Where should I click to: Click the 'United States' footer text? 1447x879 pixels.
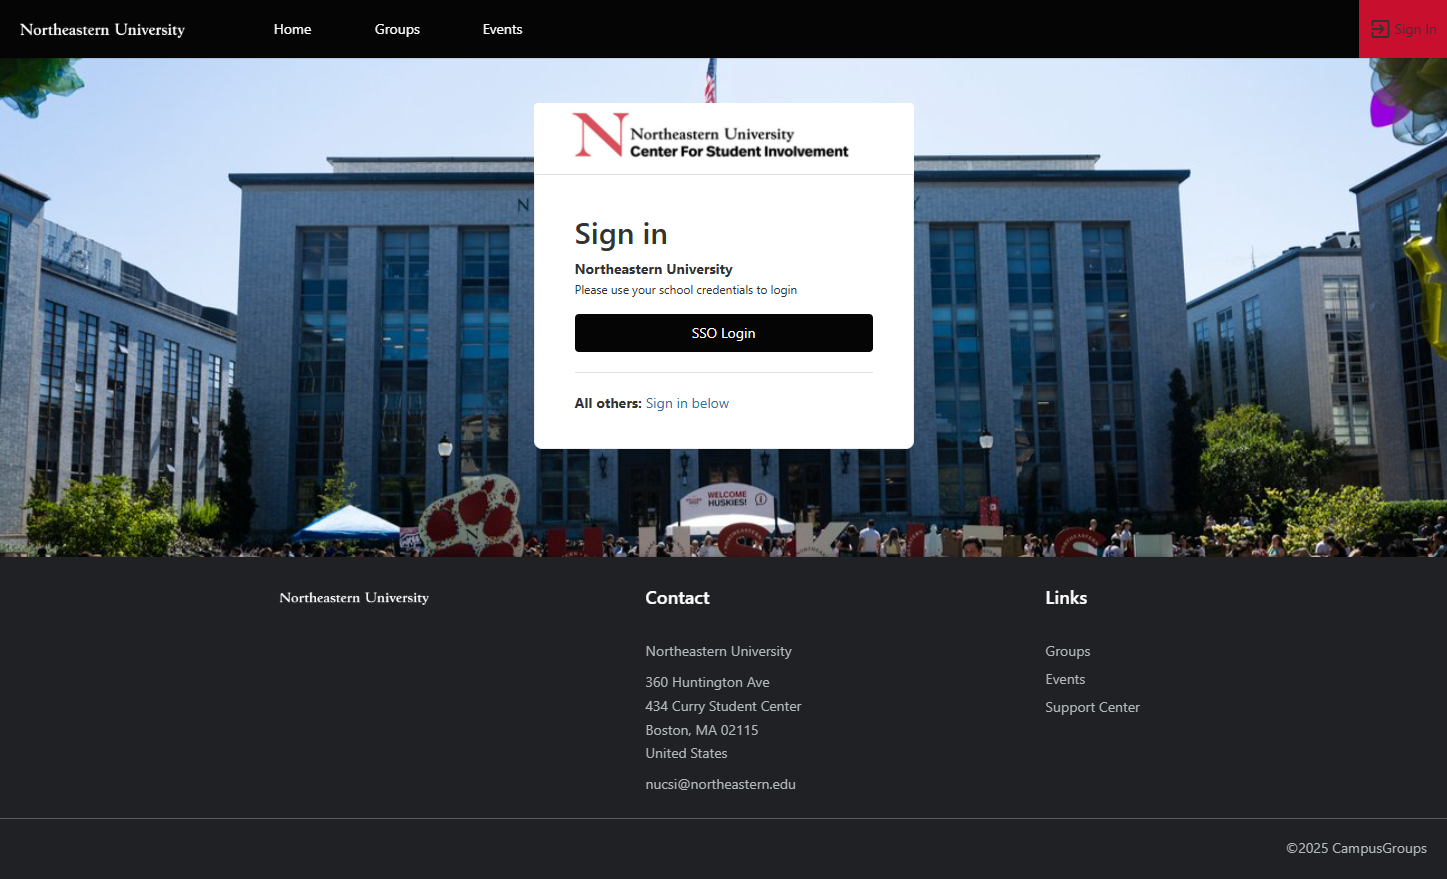[686, 753]
